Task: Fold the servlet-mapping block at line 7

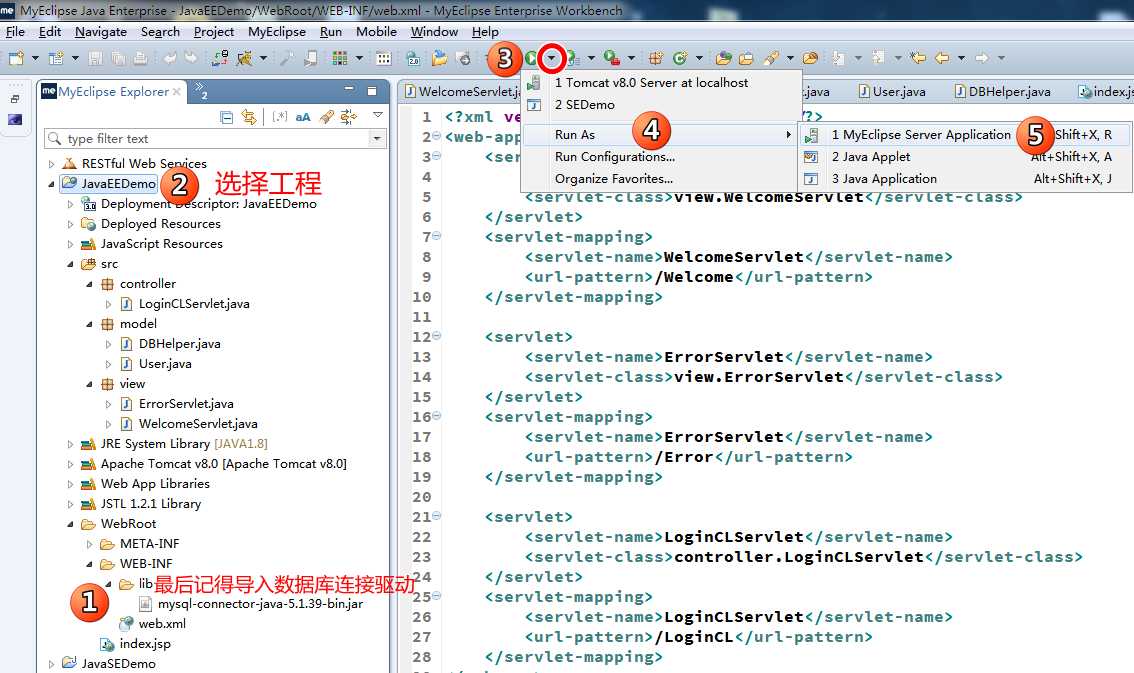Action: [437, 236]
